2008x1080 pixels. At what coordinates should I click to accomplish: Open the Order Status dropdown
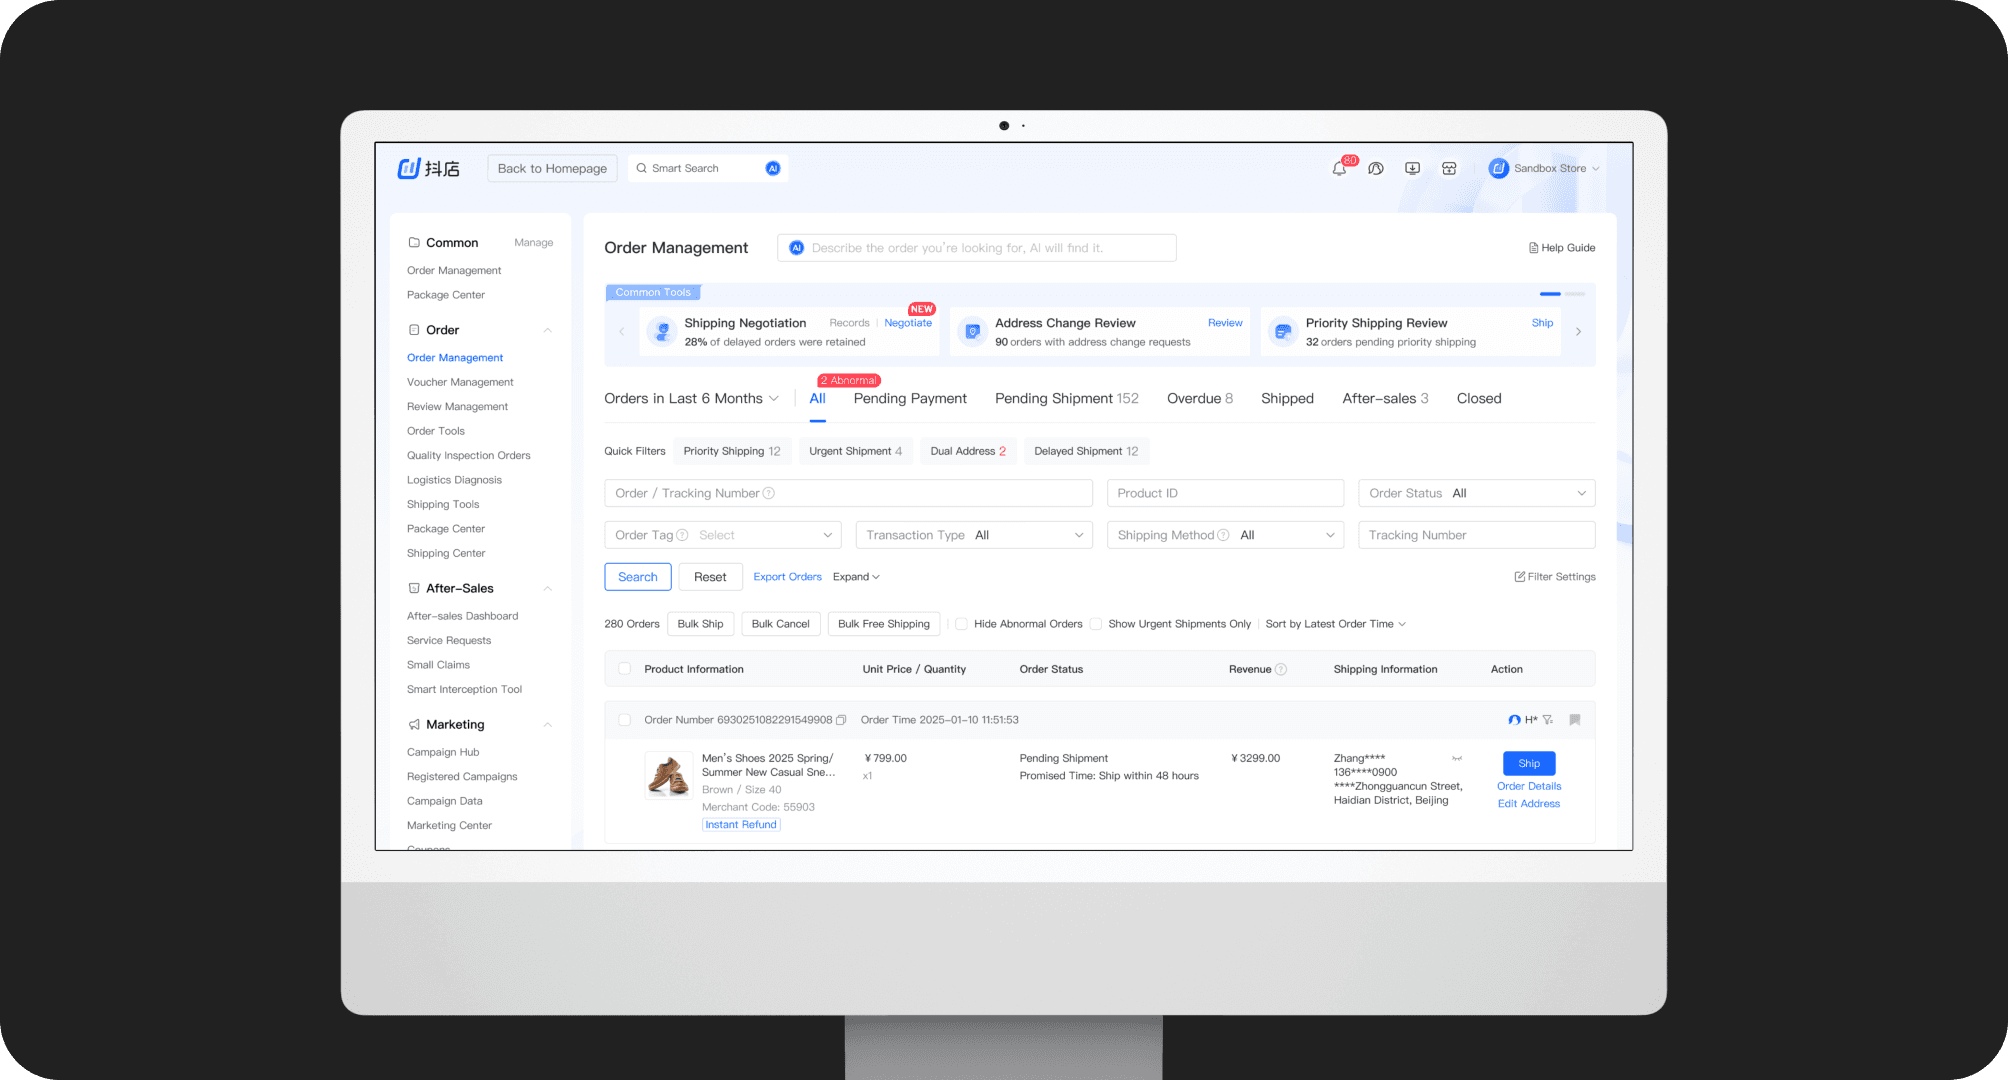click(x=1476, y=493)
